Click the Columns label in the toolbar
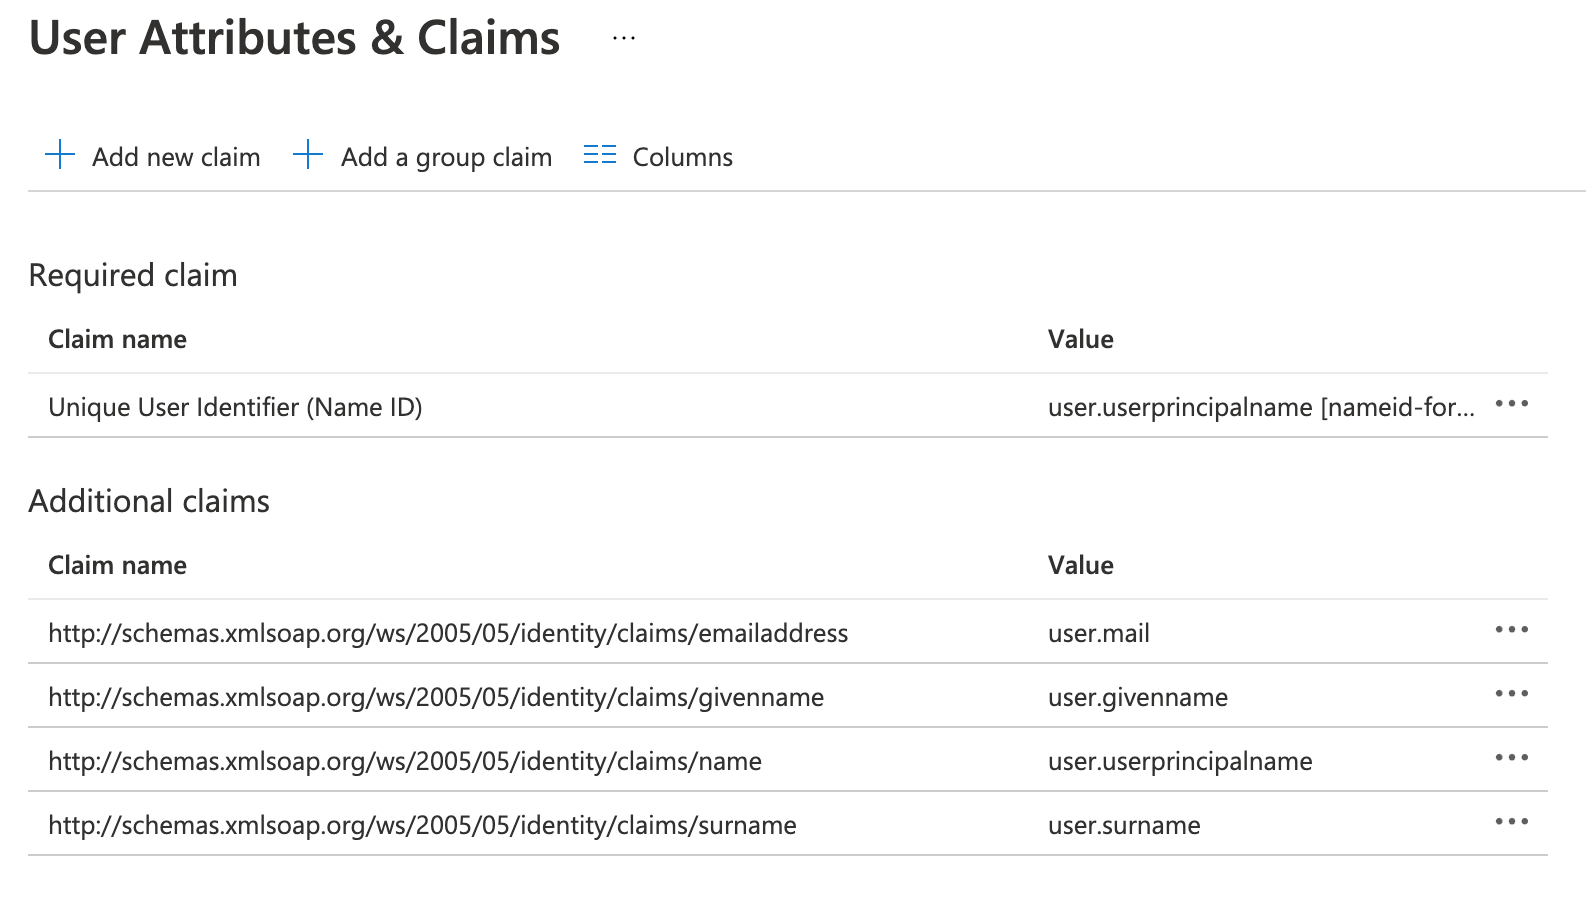This screenshot has height=908, width=1586. click(682, 157)
